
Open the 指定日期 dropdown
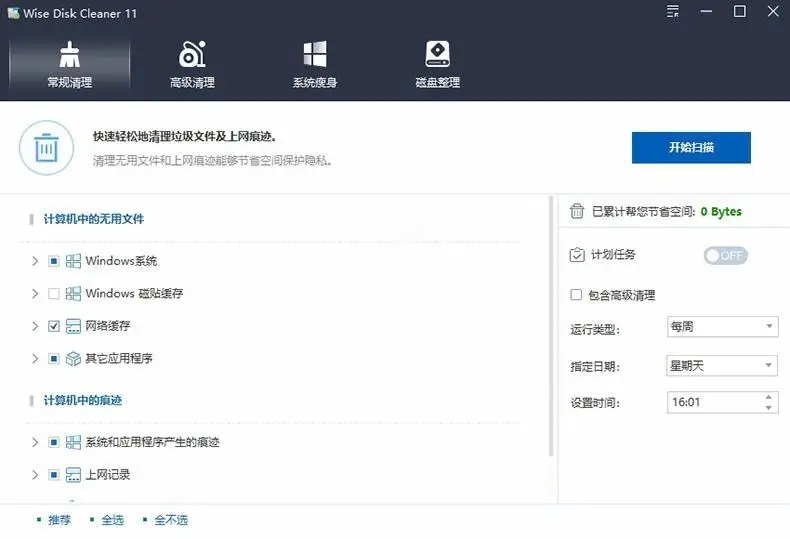click(722, 365)
